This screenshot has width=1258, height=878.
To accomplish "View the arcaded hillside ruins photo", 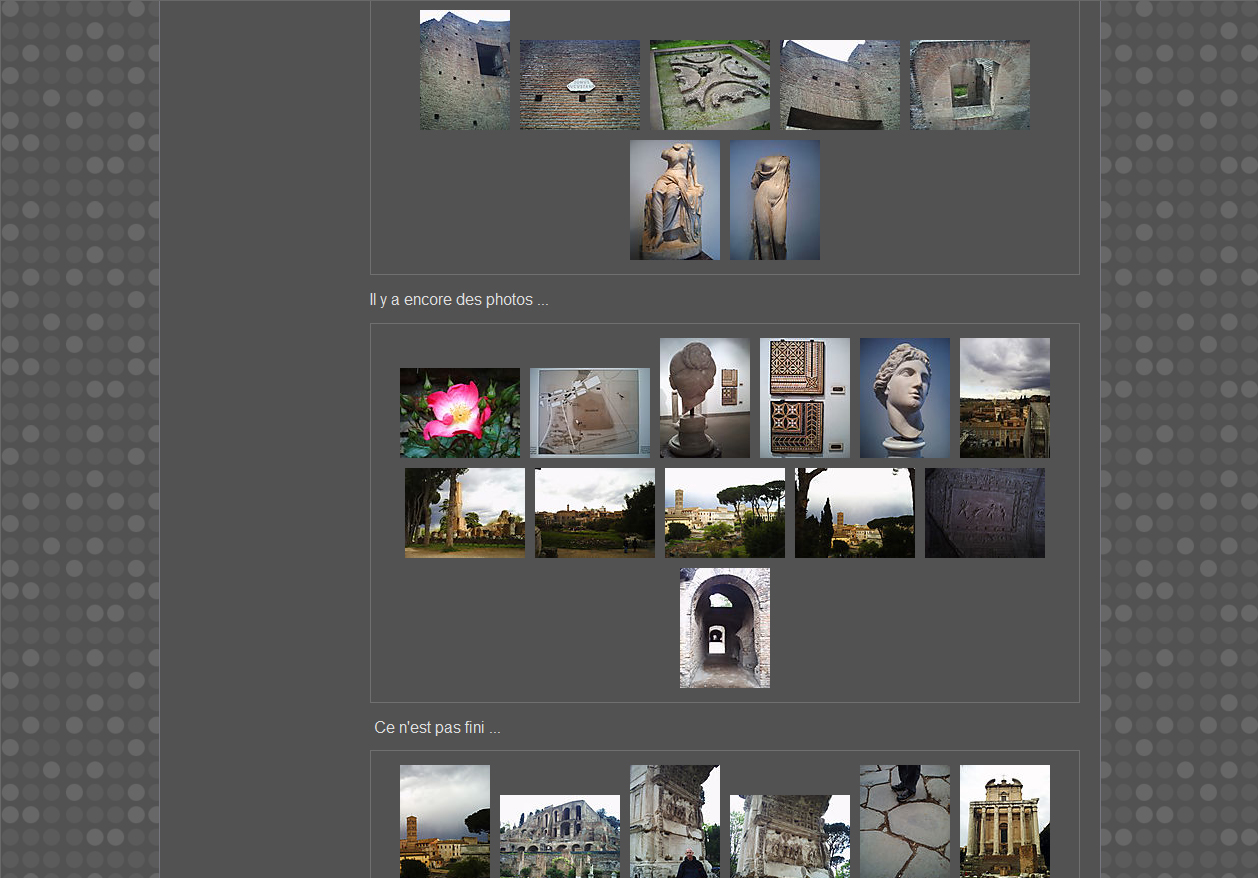I will tap(559, 836).
